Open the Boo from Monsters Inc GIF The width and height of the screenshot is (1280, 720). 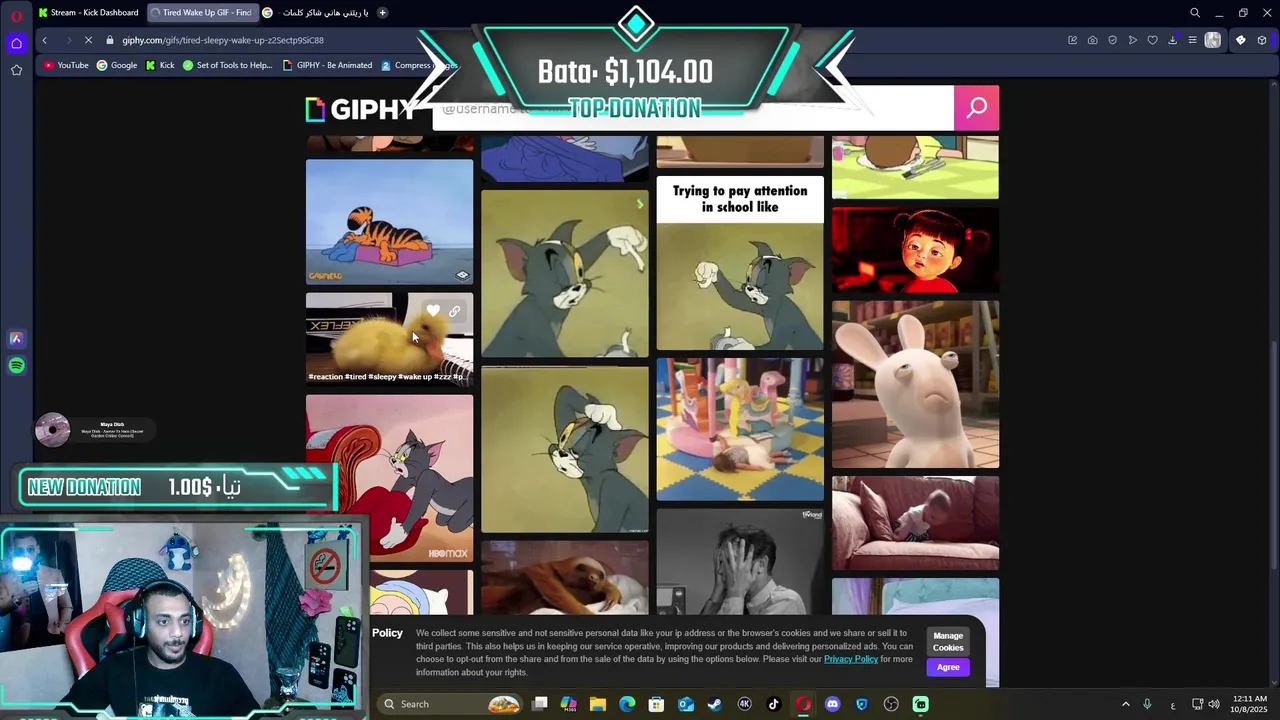[x=915, y=250]
